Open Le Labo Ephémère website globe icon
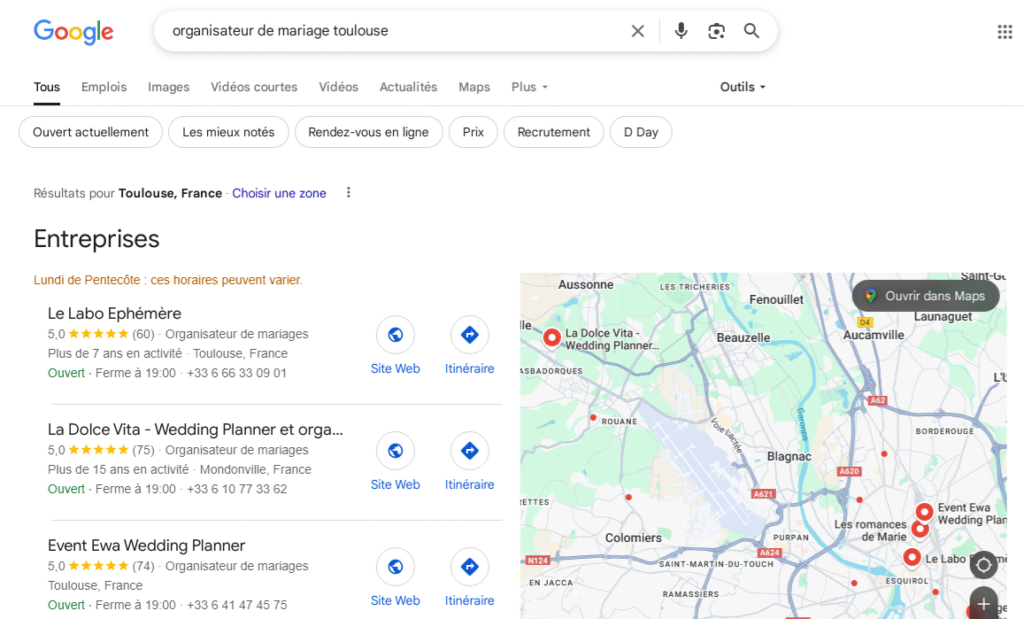1024x619 pixels. (395, 335)
